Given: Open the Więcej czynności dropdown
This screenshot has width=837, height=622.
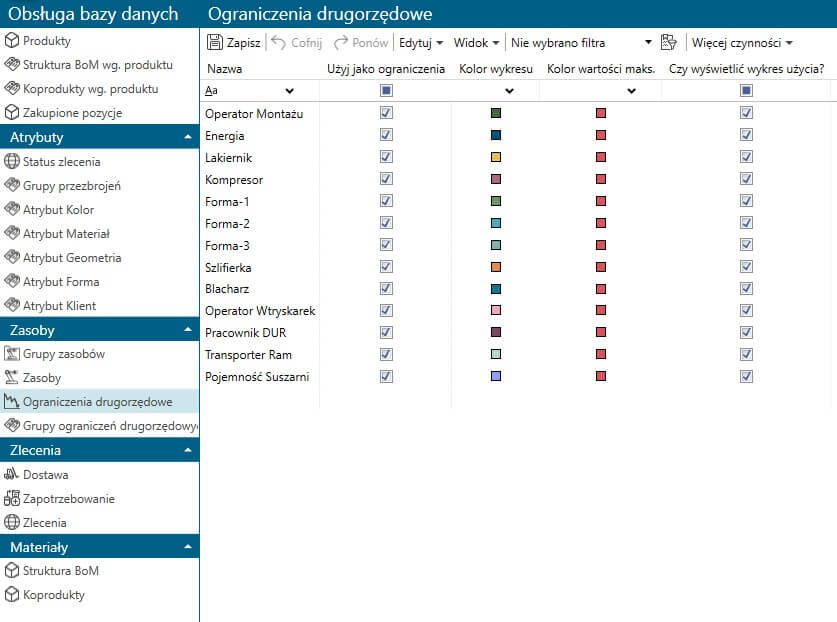Looking at the screenshot, I should tap(742, 42).
